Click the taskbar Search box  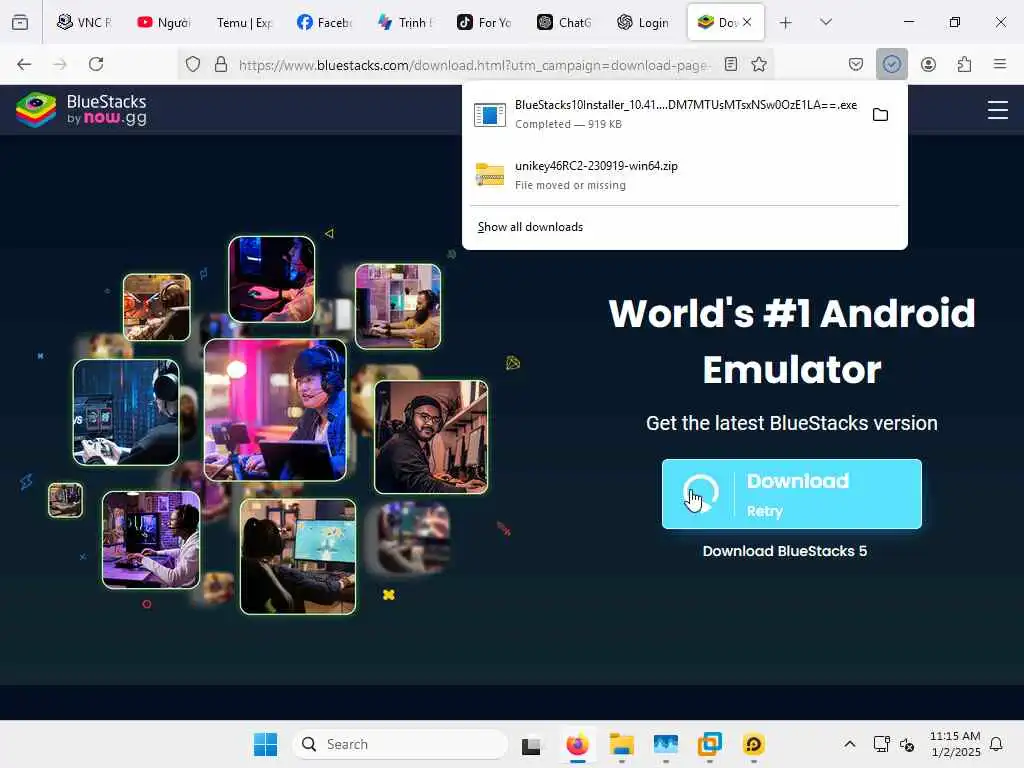pos(400,744)
